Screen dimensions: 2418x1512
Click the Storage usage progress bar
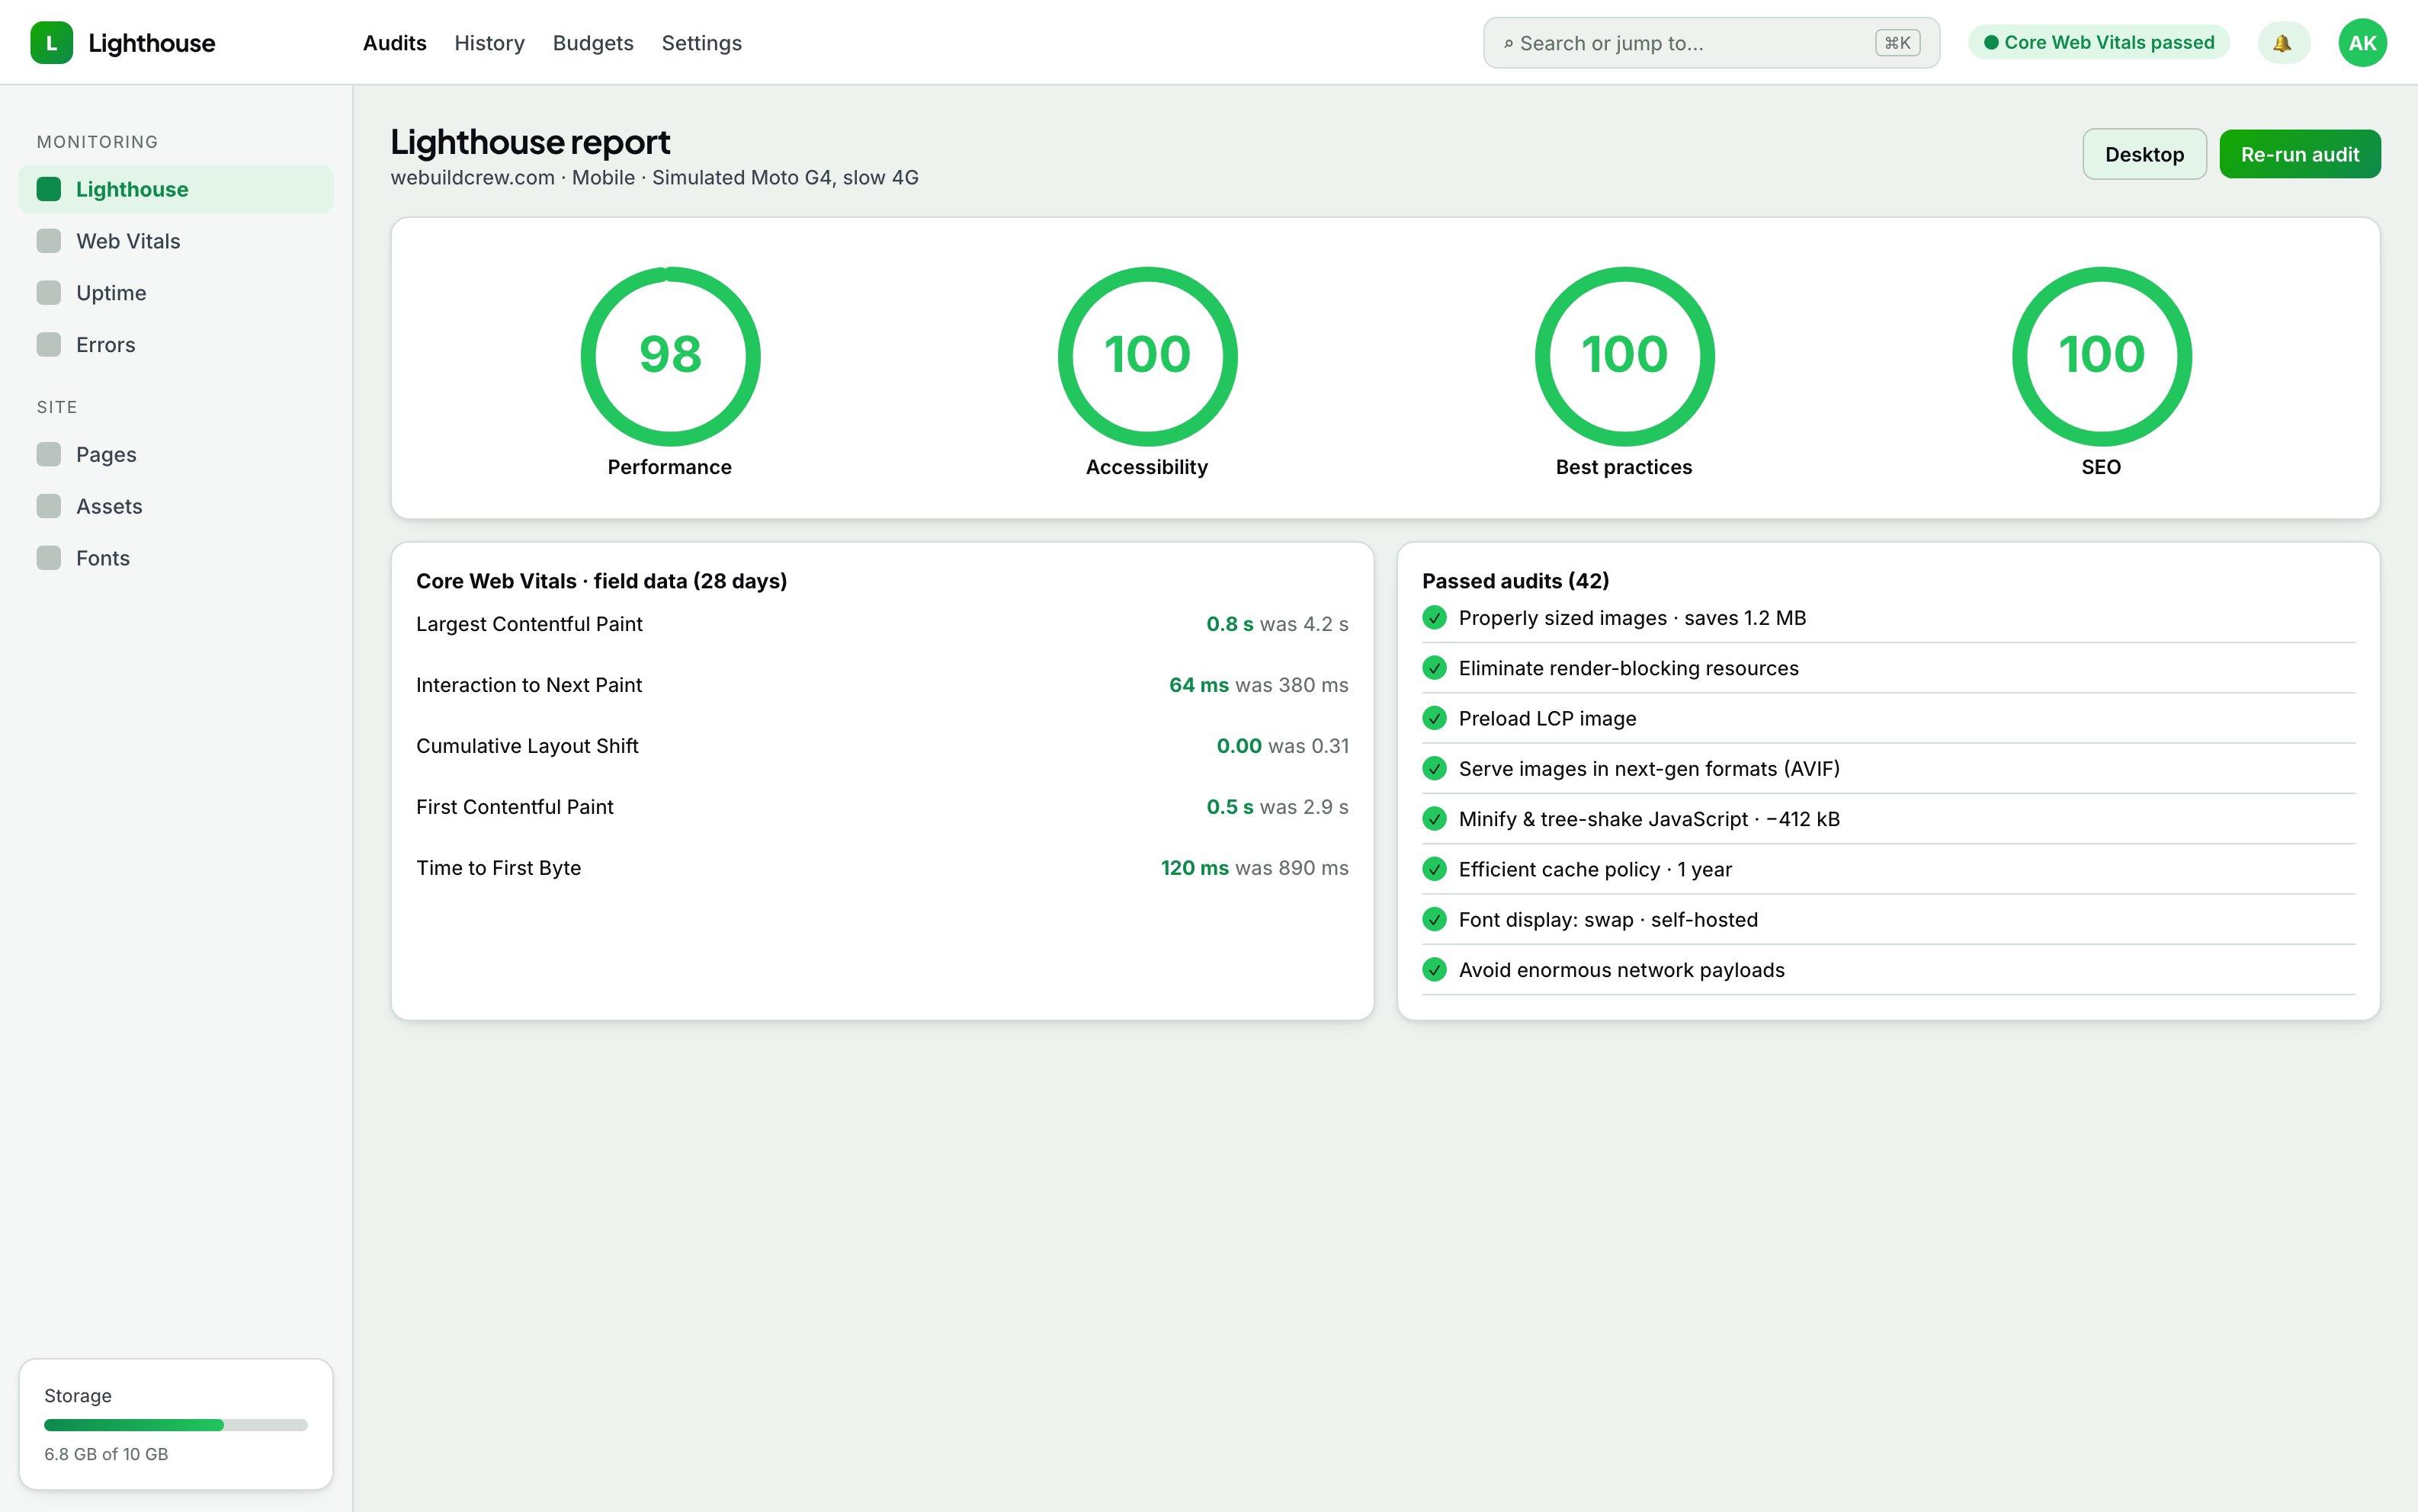(176, 1425)
